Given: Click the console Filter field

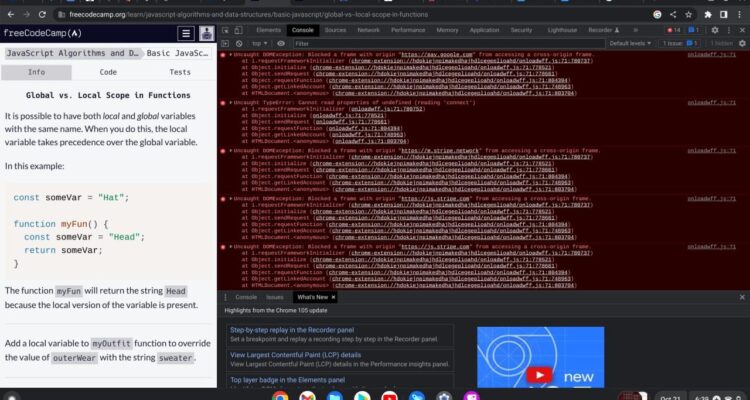Looking at the screenshot, I should tap(447, 44).
